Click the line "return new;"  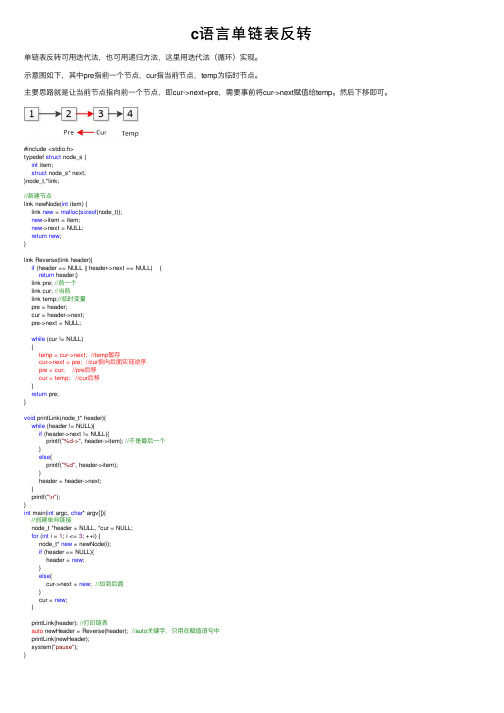(x=46, y=236)
